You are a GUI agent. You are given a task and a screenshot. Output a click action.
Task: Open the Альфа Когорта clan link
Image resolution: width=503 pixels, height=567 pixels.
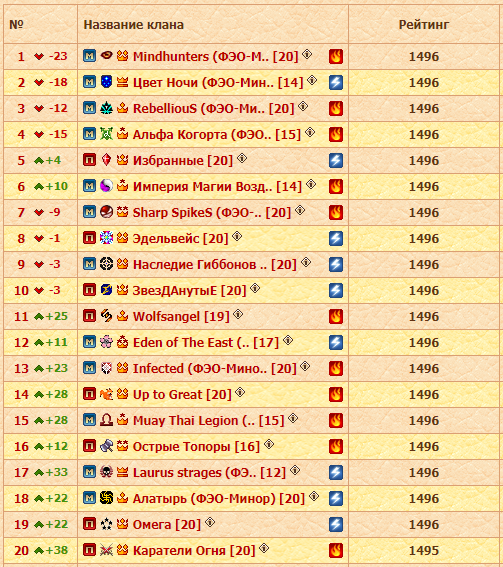pos(217,135)
